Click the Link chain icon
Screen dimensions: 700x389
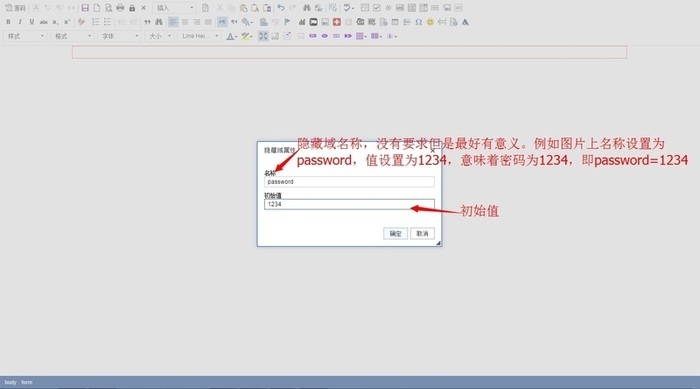coord(264,22)
